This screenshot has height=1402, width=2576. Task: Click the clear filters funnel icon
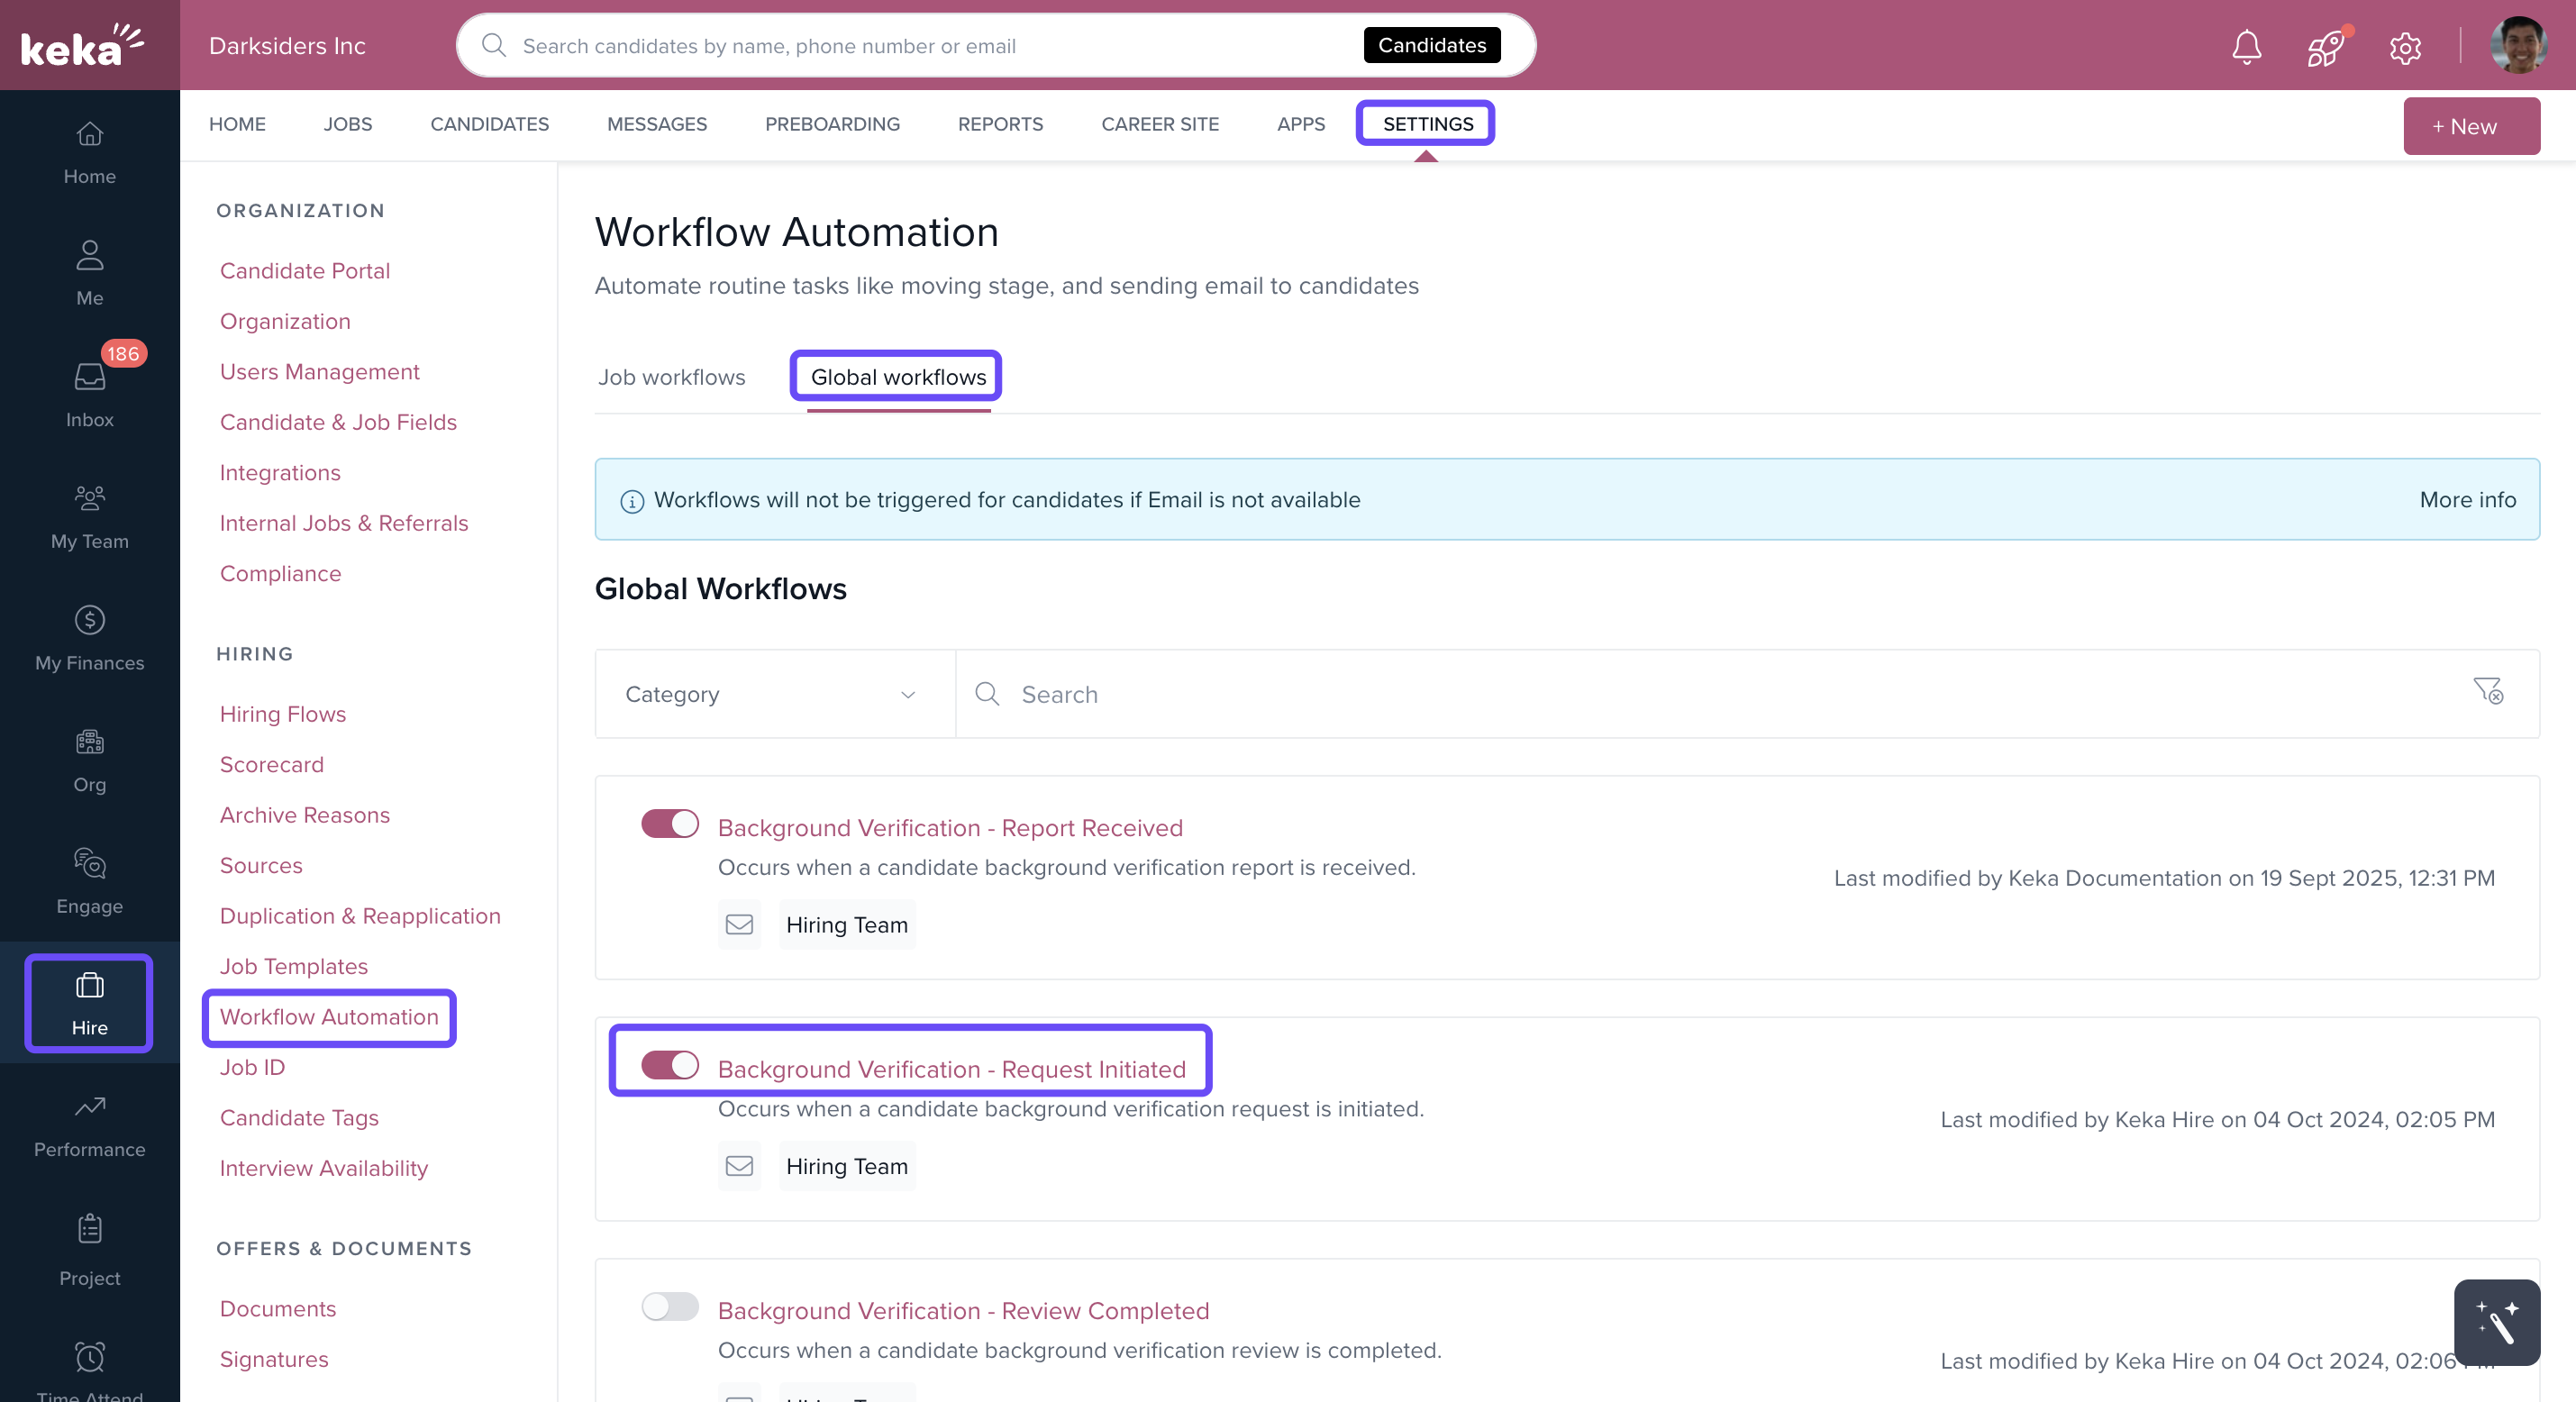pyautogui.click(x=2488, y=691)
